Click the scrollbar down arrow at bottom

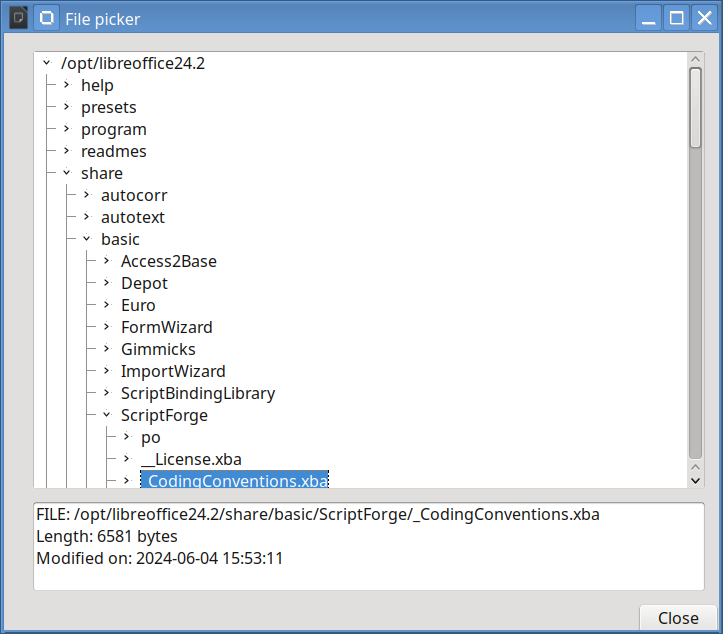(696, 480)
